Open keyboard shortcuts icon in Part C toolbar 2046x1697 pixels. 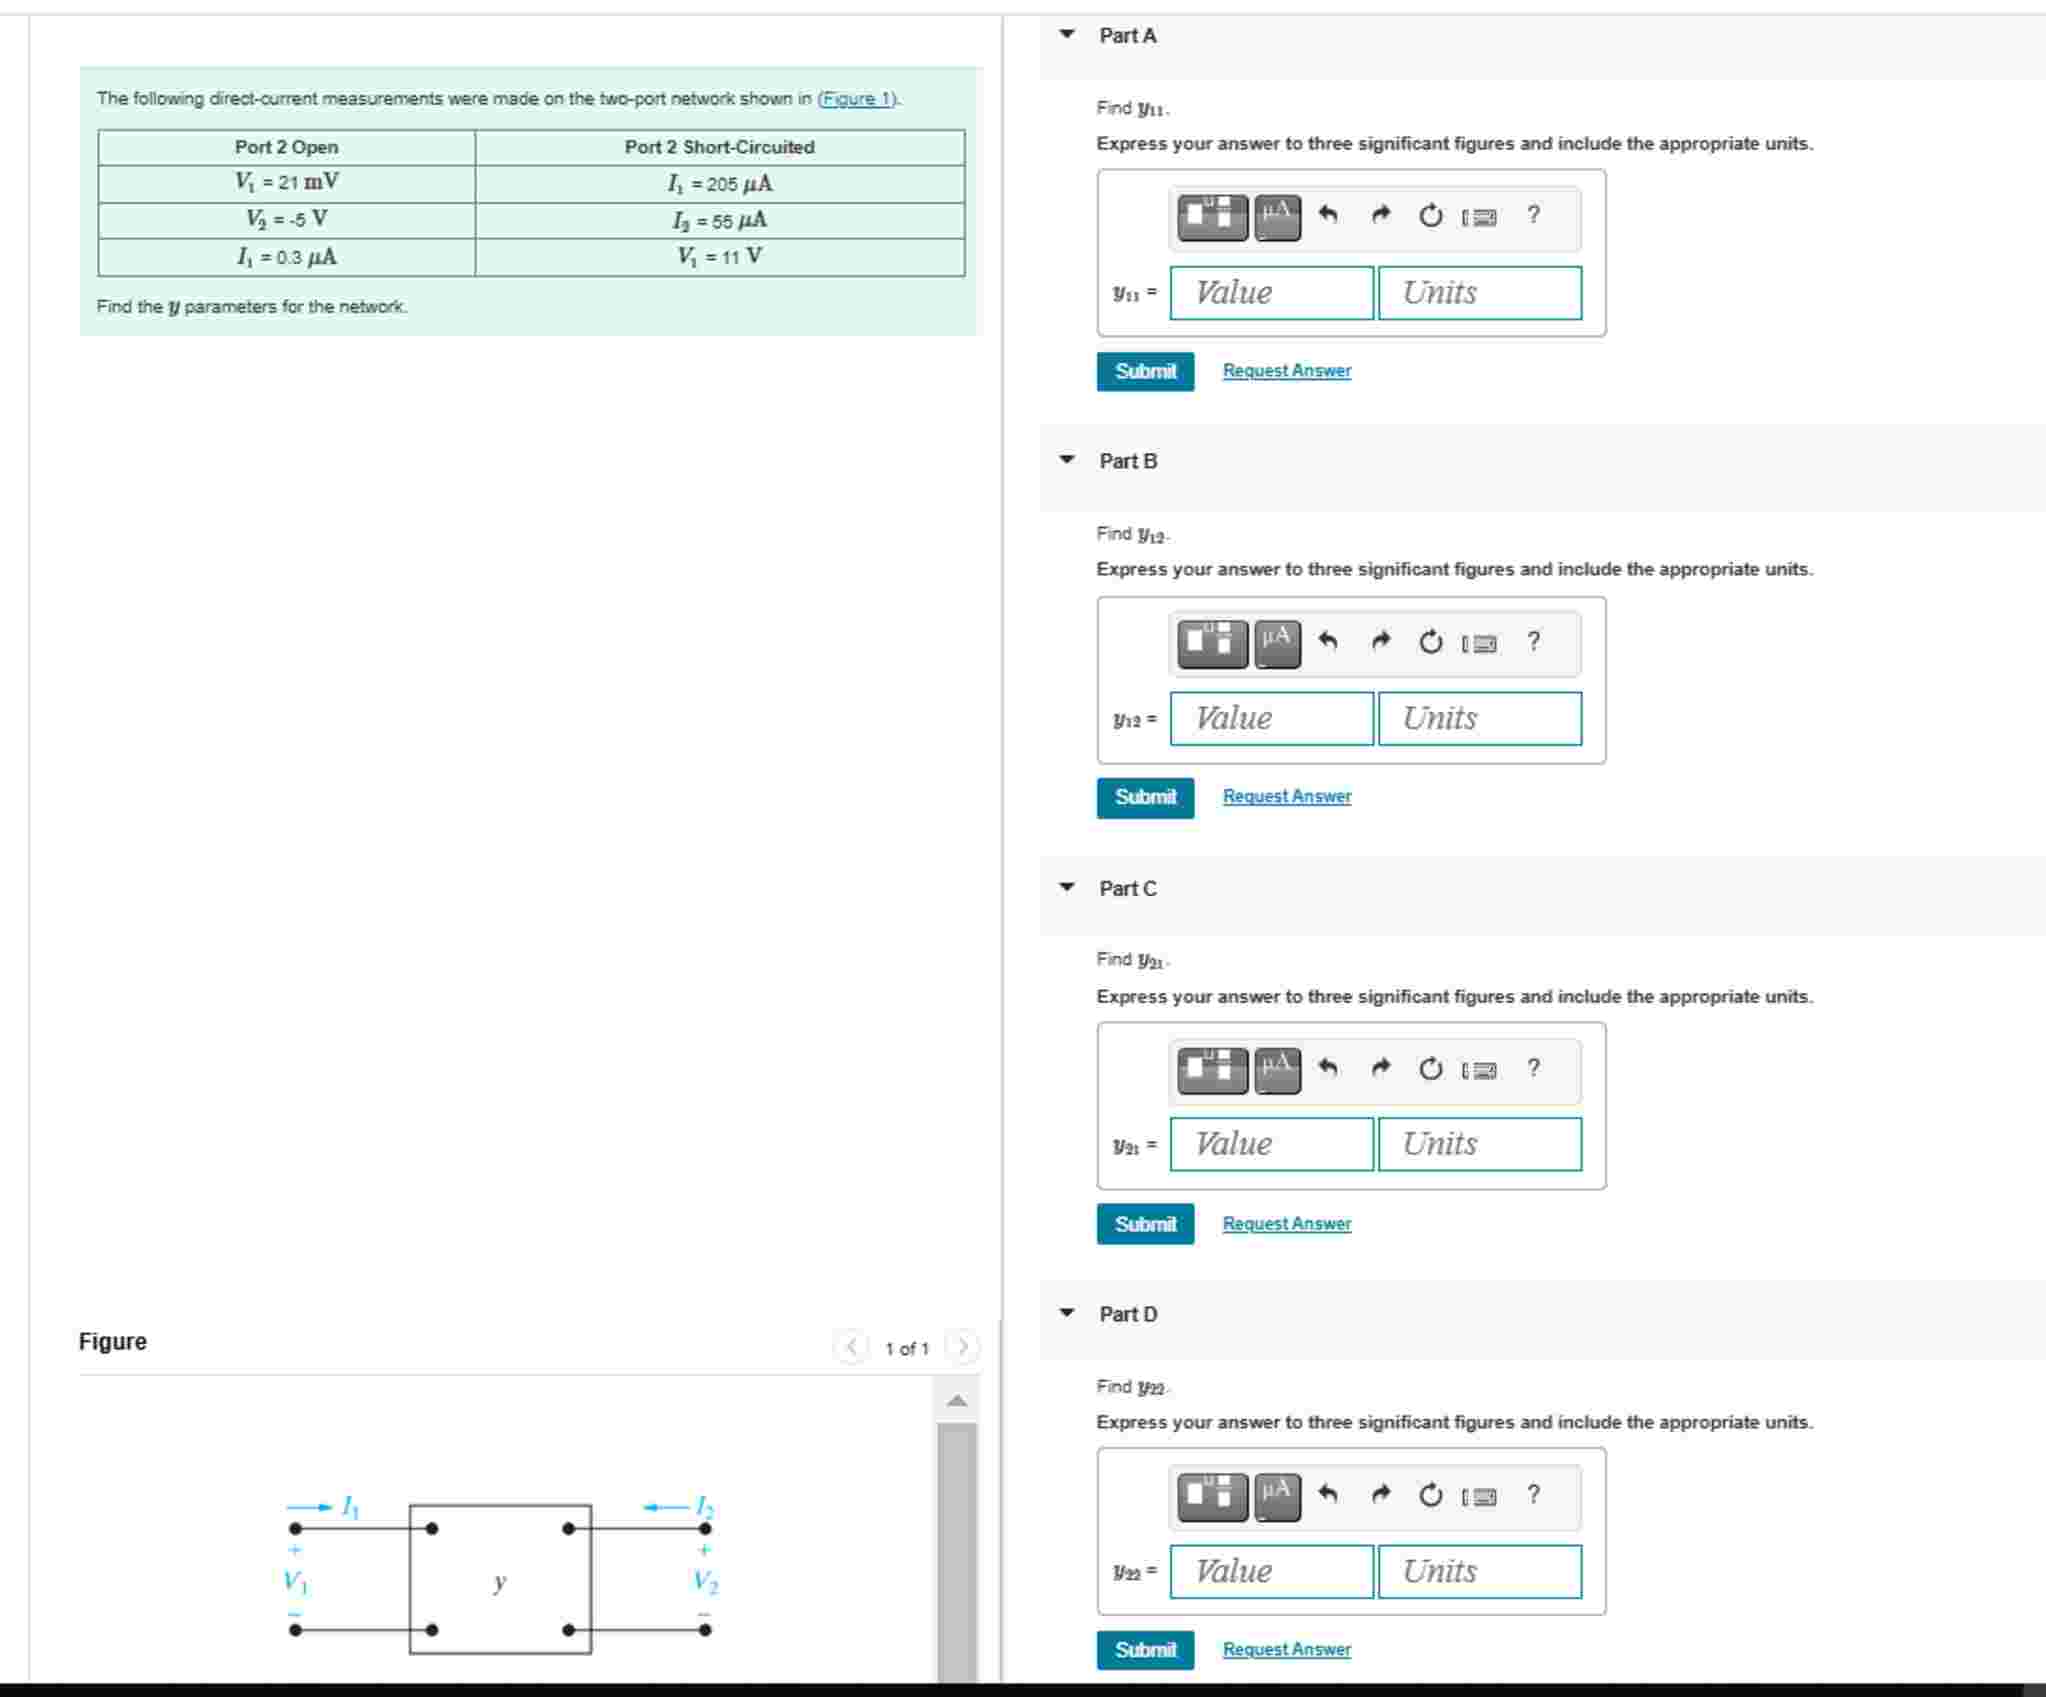[x=1480, y=1070]
